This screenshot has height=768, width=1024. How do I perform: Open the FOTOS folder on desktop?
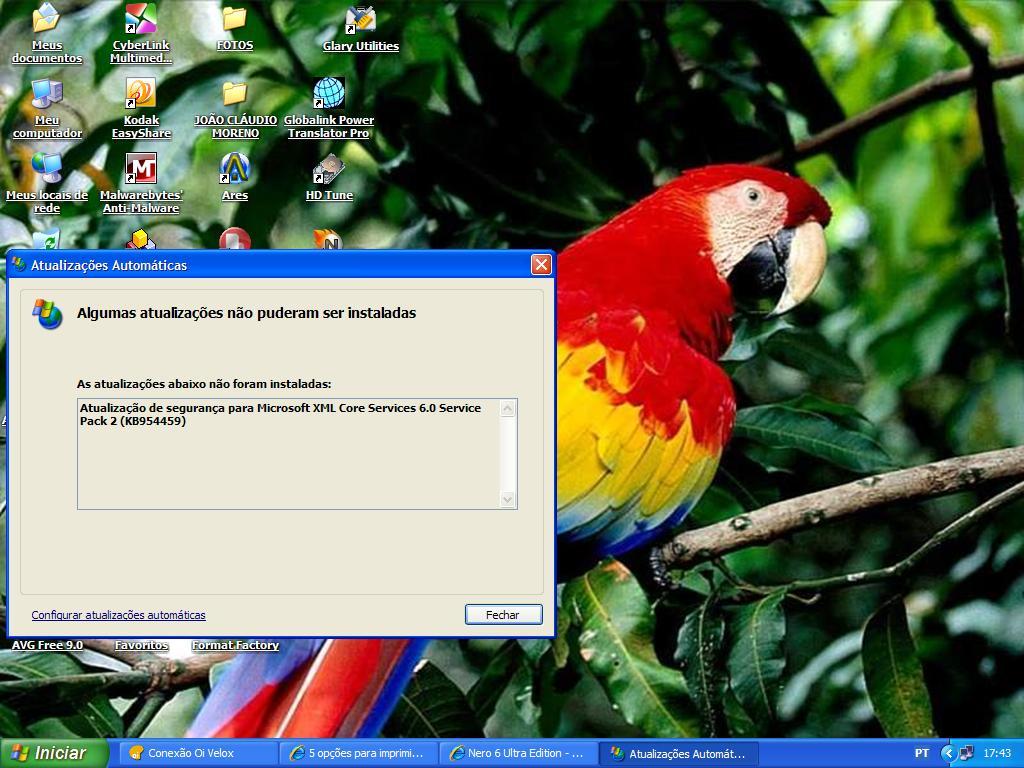coord(234,27)
